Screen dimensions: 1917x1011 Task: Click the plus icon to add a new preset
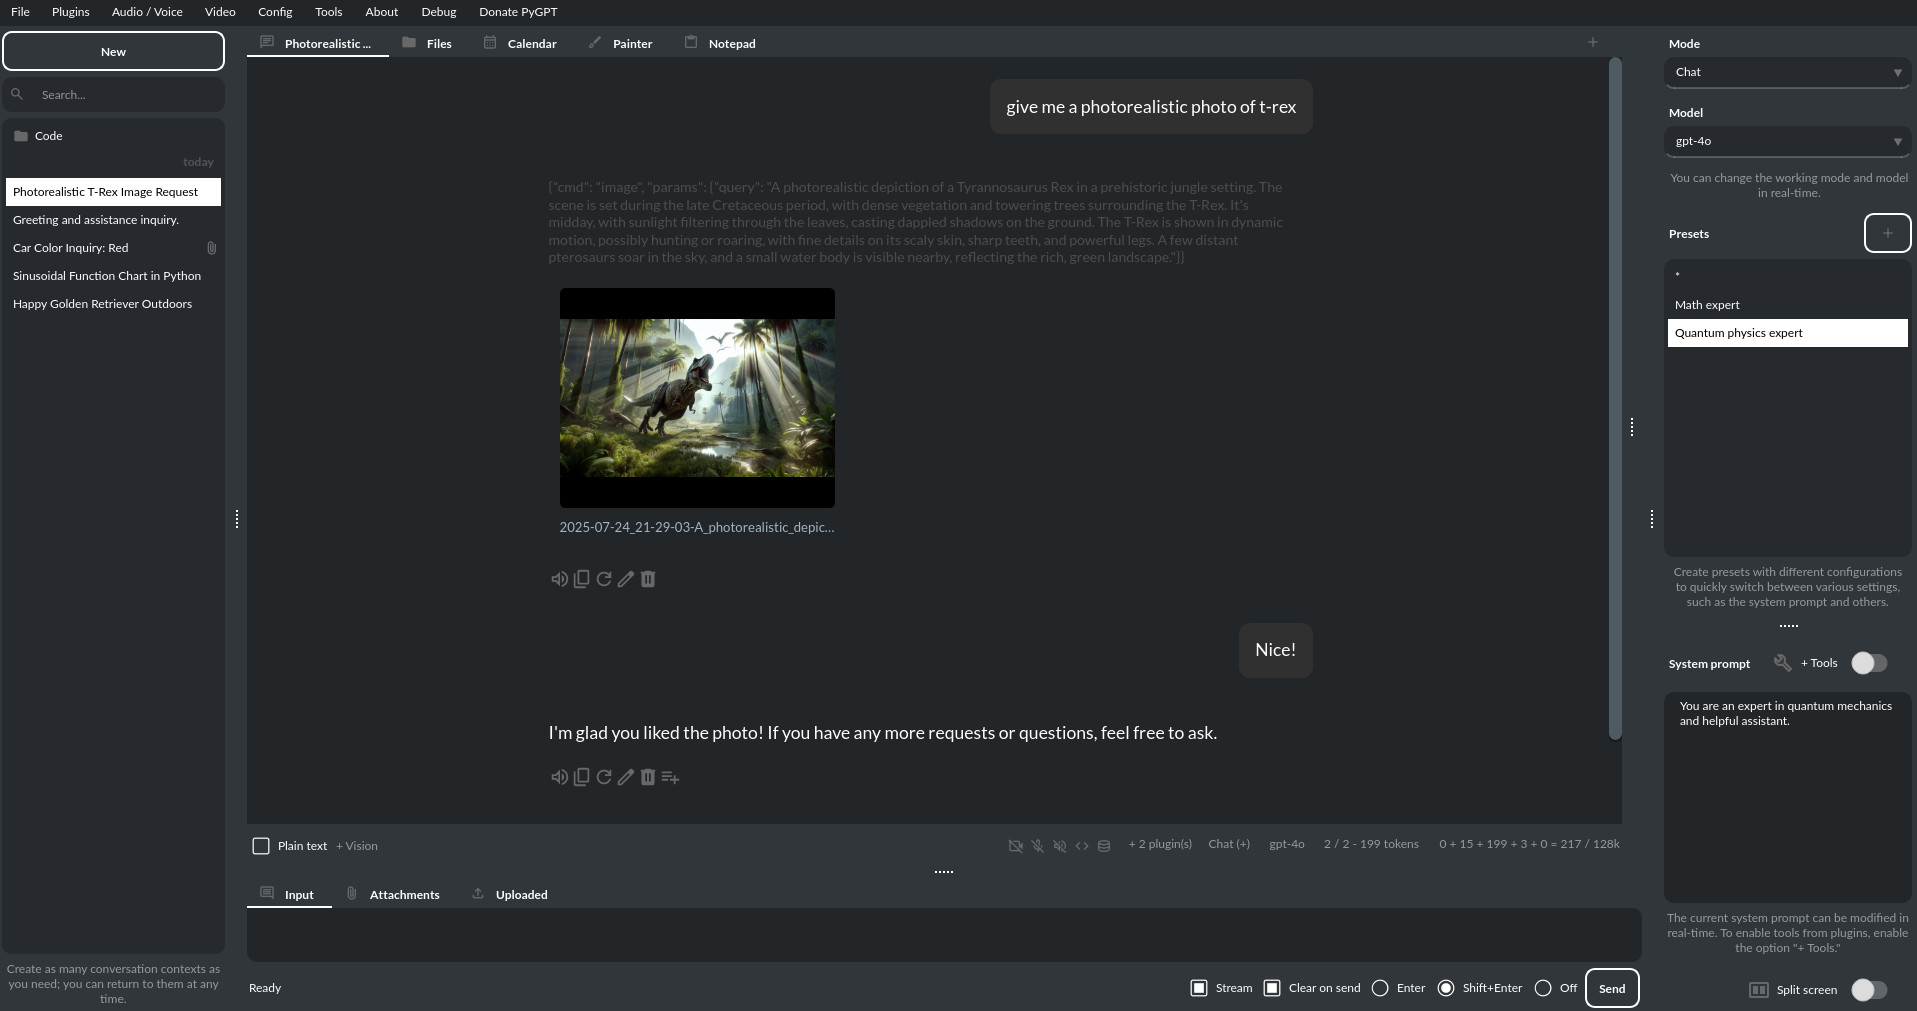[1887, 233]
